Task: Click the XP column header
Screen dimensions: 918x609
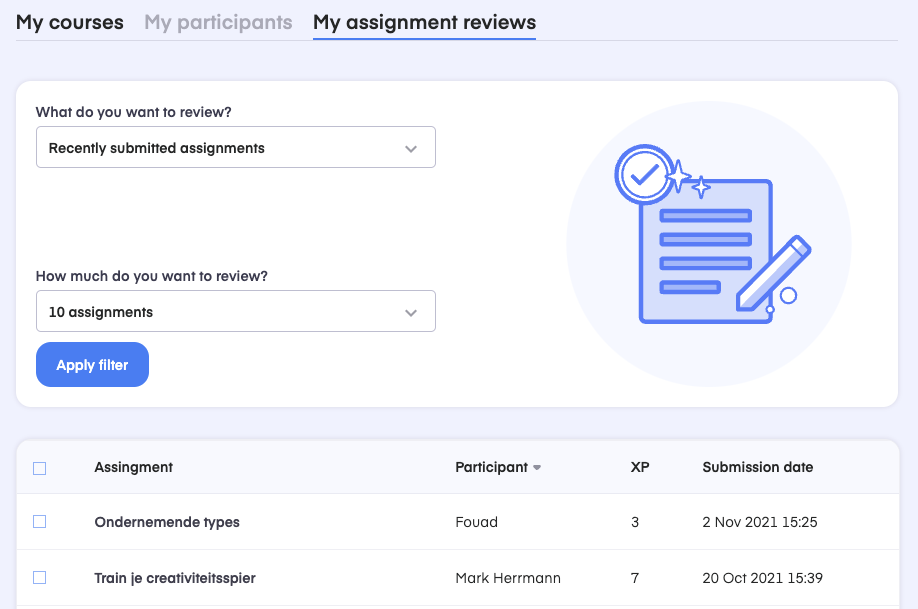Action: click(640, 467)
